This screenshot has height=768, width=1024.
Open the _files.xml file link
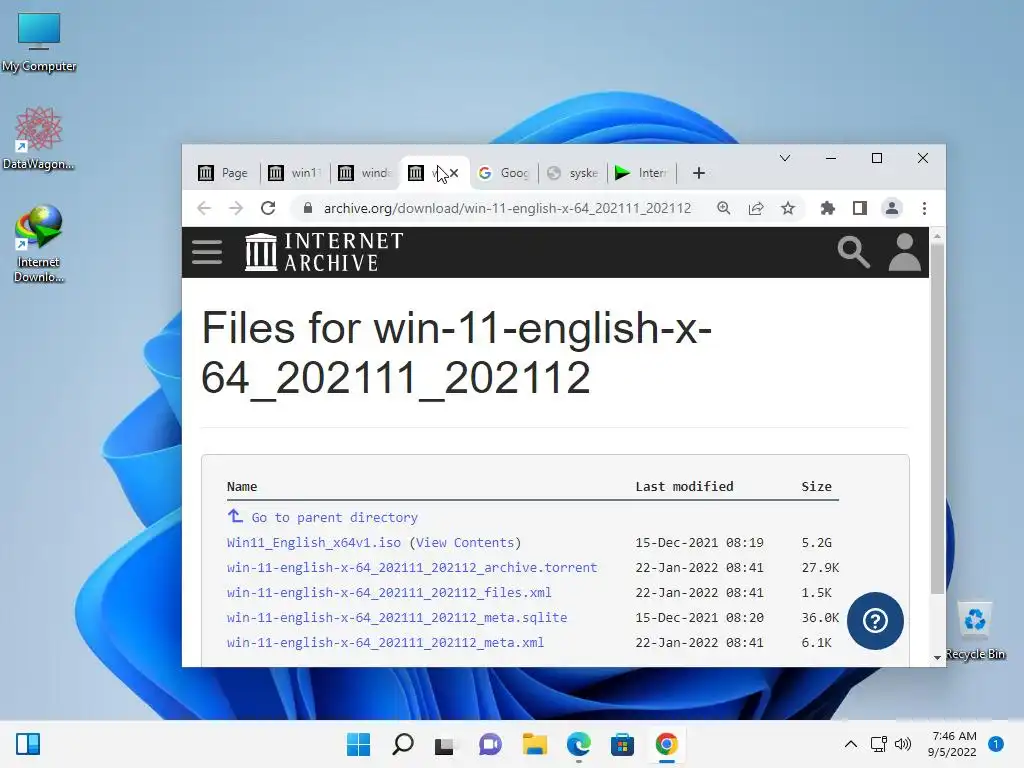(389, 592)
